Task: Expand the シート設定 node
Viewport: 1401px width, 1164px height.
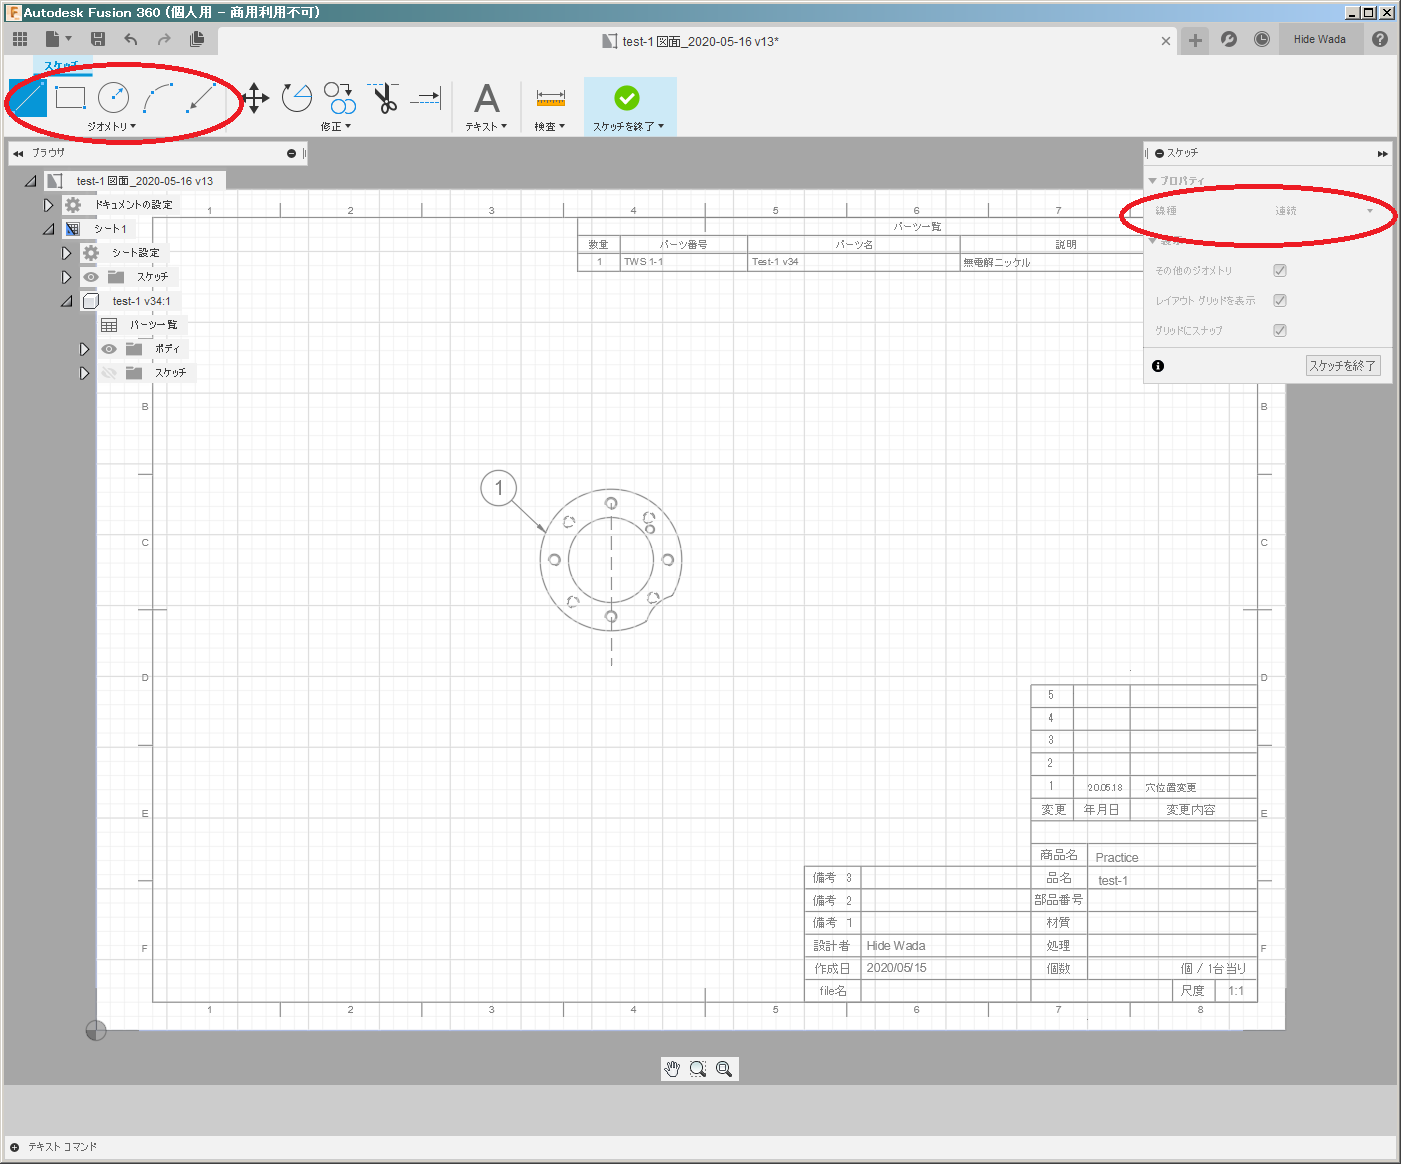Action: click(66, 253)
